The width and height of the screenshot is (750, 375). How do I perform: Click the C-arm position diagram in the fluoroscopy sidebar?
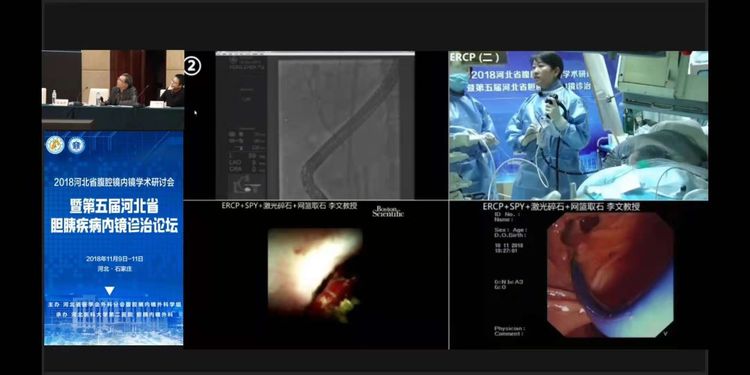coord(241,184)
